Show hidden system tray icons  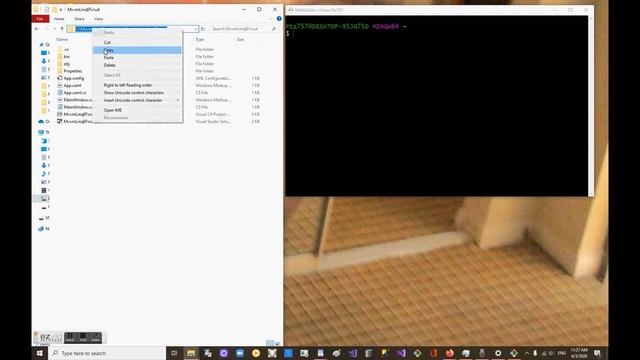coord(527,353)
